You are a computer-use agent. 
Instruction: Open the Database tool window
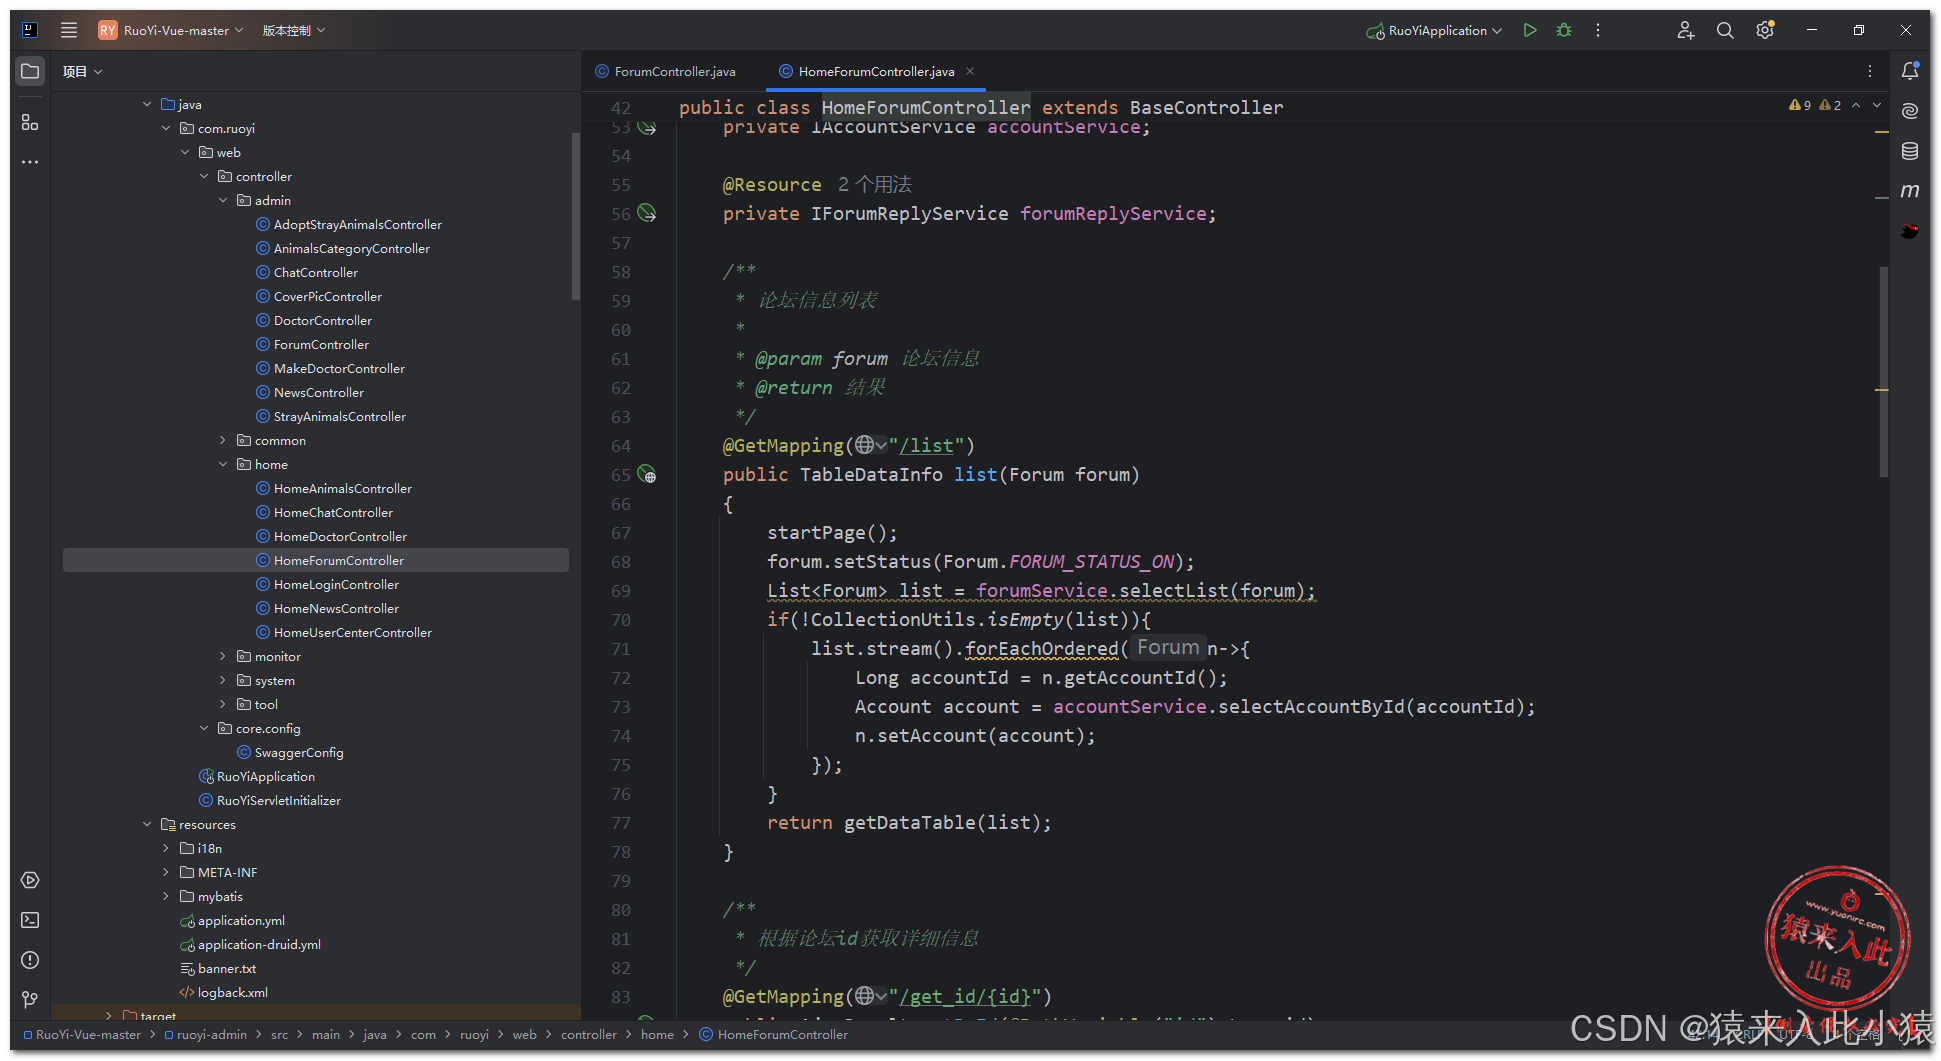pyautogui.click(x=1910, y=151)
